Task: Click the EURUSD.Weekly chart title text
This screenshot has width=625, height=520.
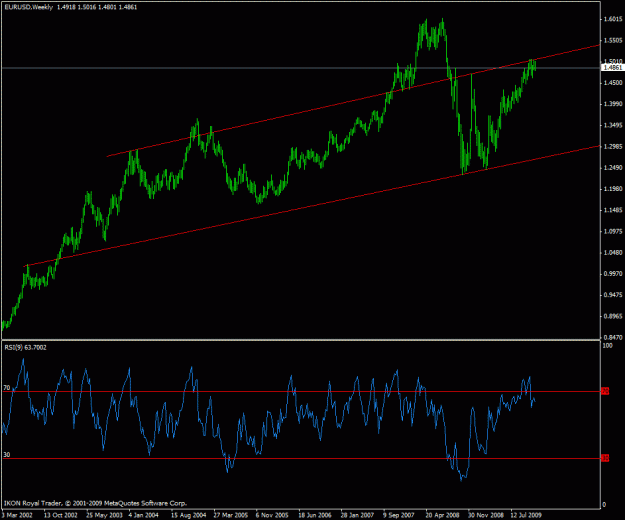Action: point(29,7)
